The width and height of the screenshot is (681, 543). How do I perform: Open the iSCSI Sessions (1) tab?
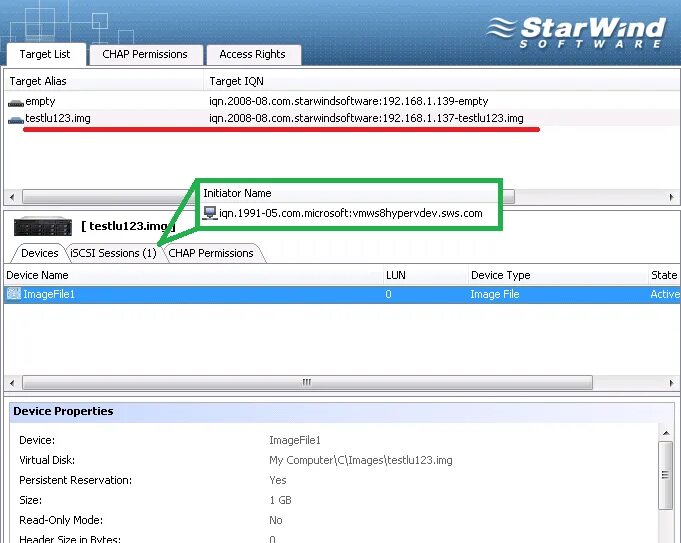[x=113, y=253]
